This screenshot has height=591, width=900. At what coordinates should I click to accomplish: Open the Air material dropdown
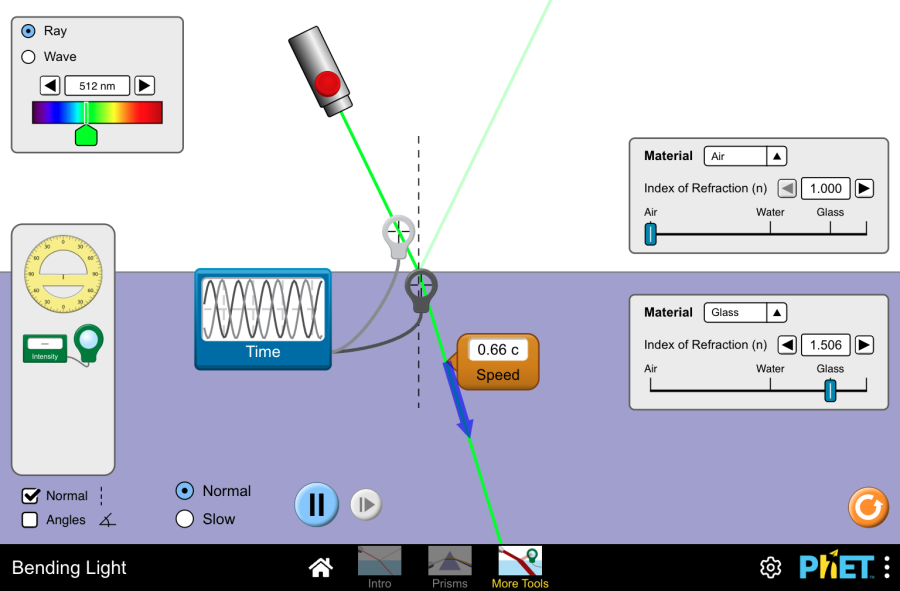[x=745, y=156]
